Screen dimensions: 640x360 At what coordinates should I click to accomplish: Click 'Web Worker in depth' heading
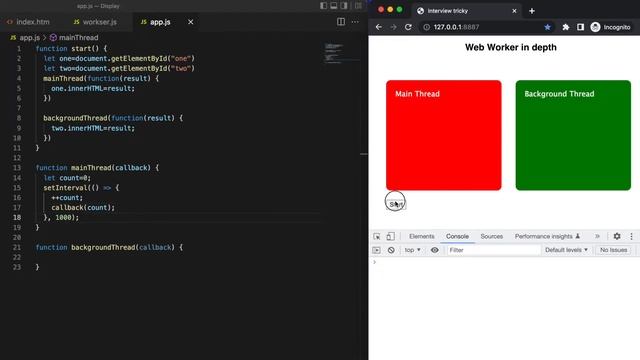tap(511, 47)
